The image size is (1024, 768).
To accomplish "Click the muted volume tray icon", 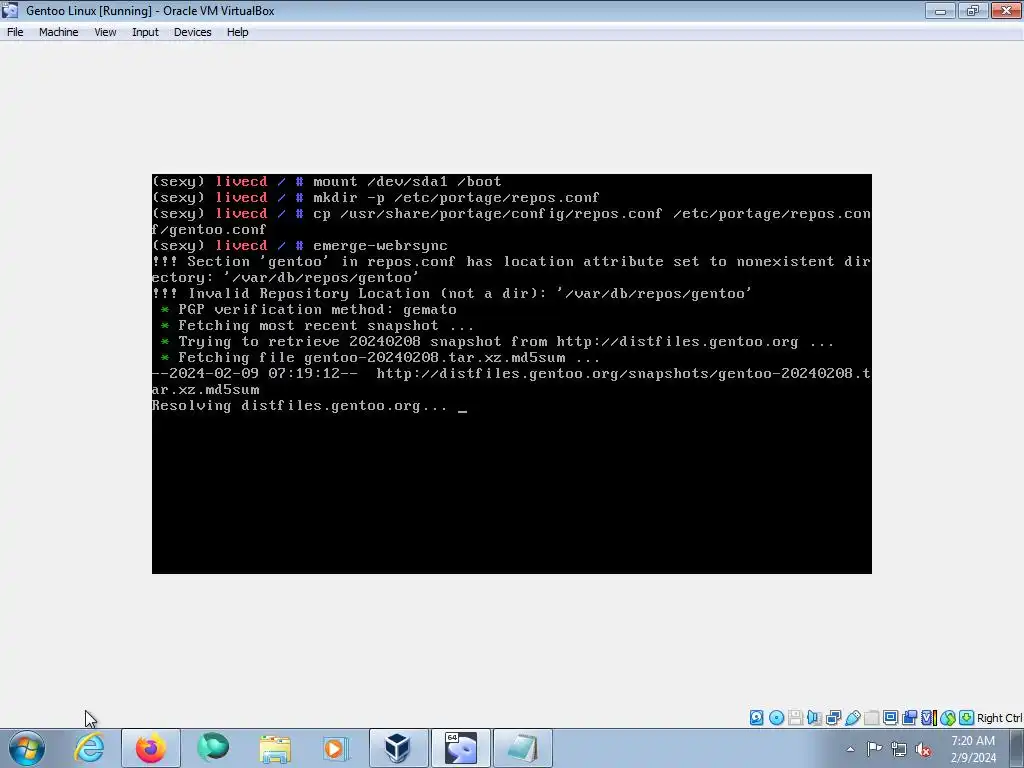I will (923, 749).
